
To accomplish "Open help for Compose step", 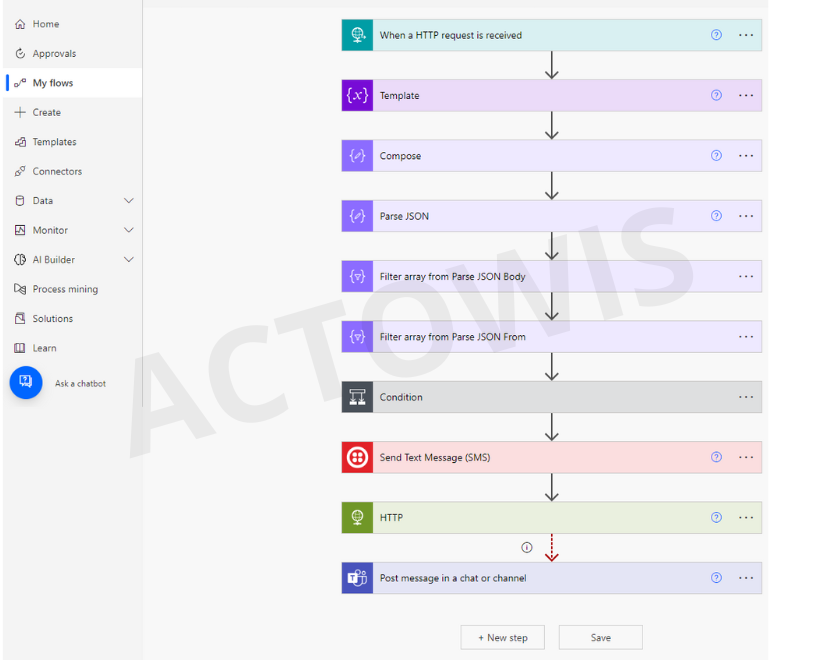I will tap(716, 155).
